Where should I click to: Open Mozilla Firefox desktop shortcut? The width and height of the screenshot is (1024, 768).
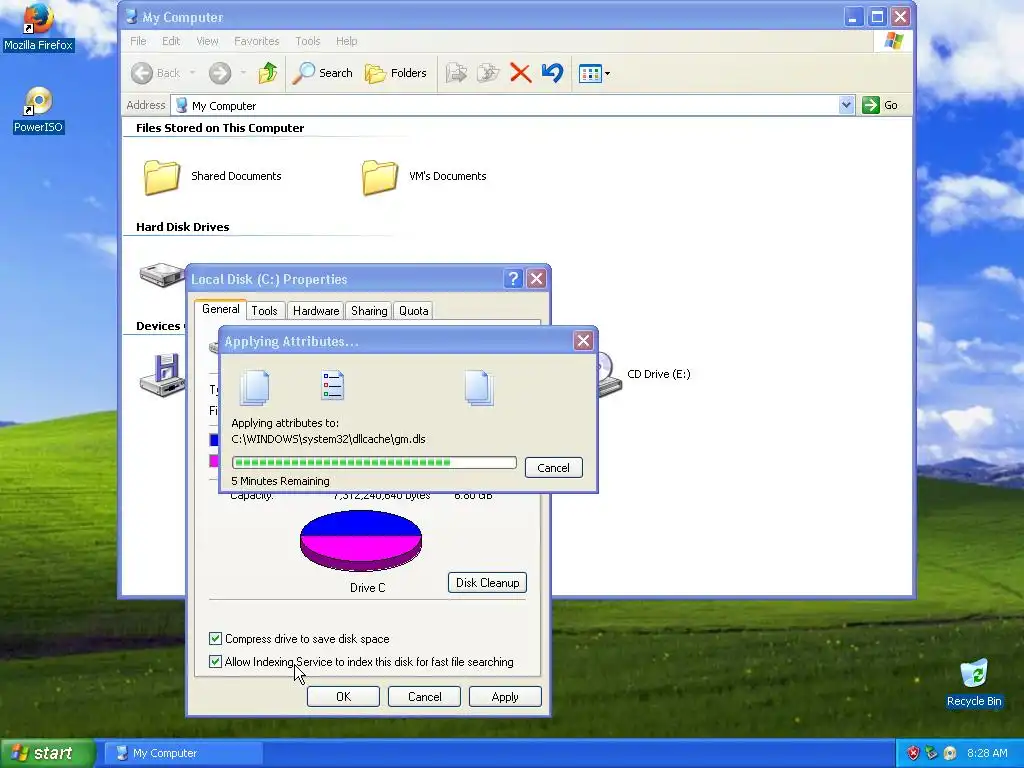tap(38, 27)
